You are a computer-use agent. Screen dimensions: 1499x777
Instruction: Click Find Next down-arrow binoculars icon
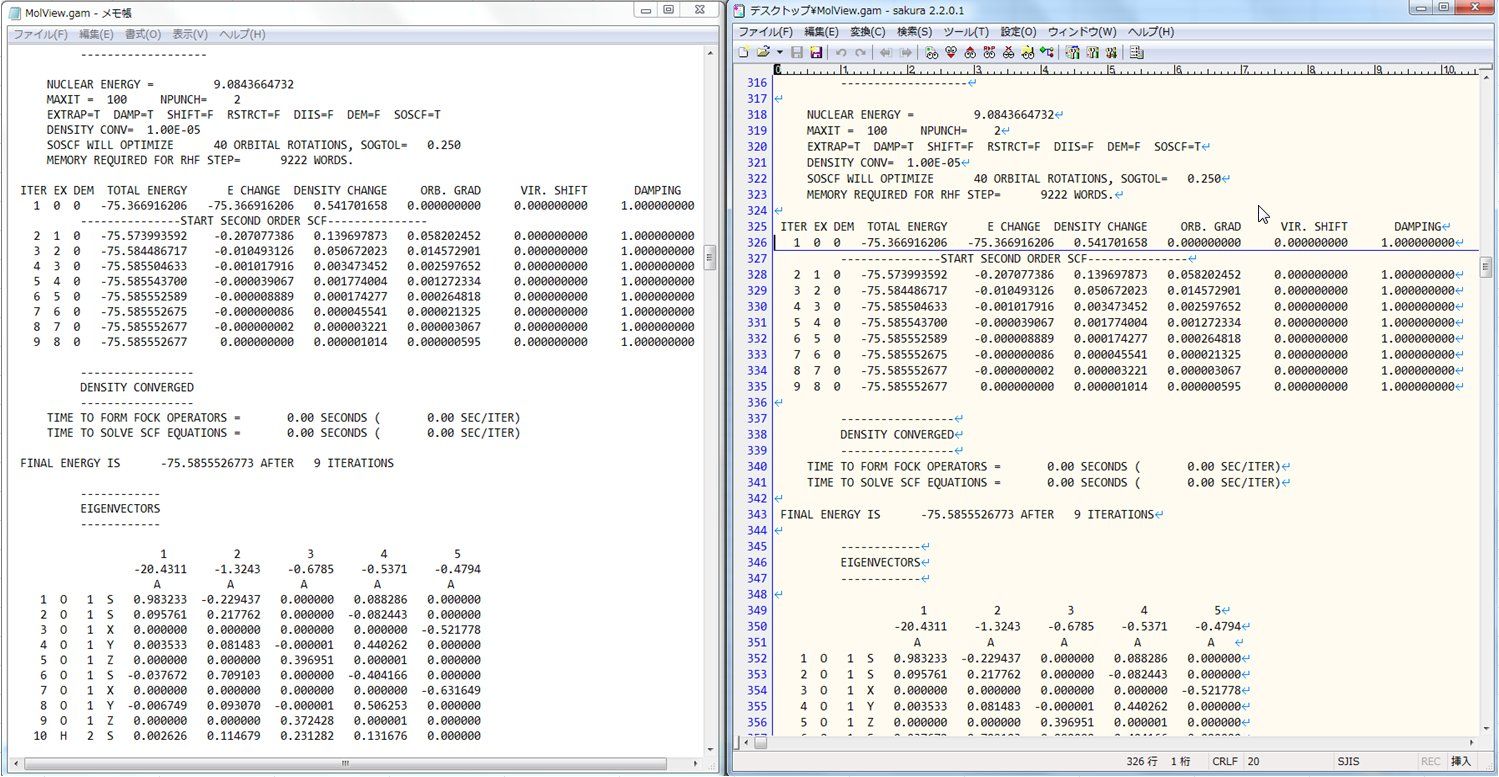pos(950,52)
